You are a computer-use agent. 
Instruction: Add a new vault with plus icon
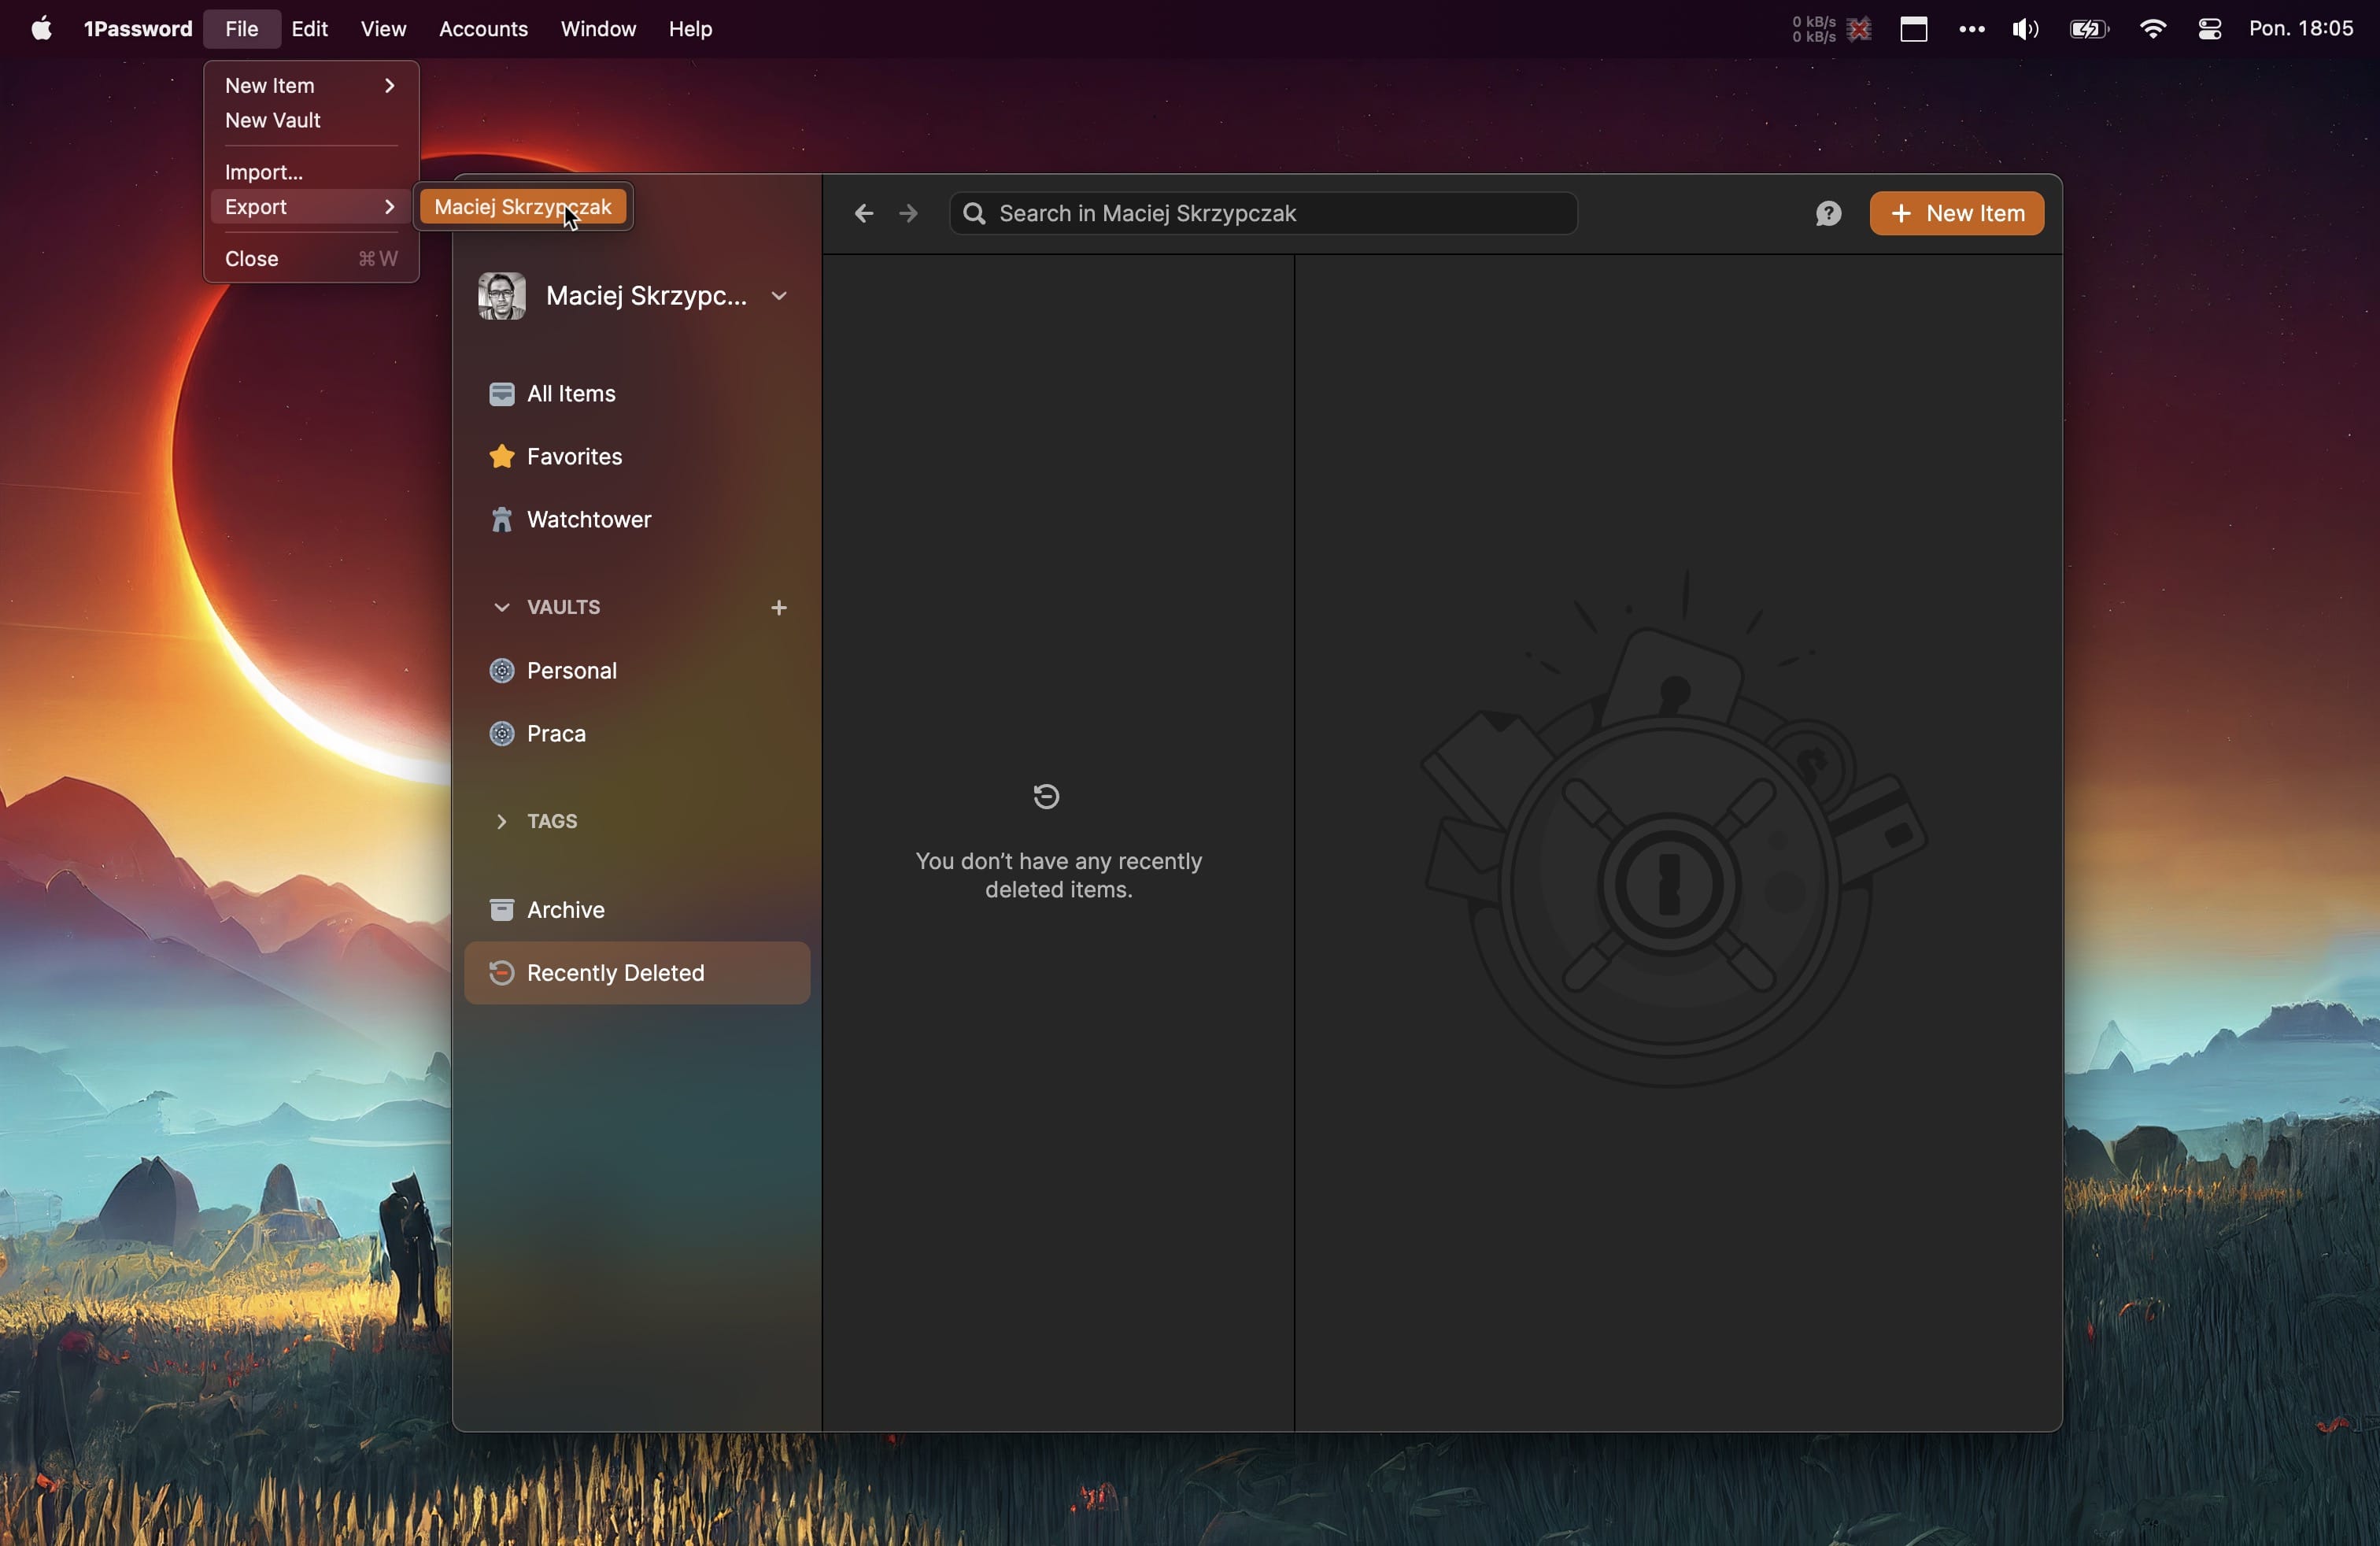(779, 608)
